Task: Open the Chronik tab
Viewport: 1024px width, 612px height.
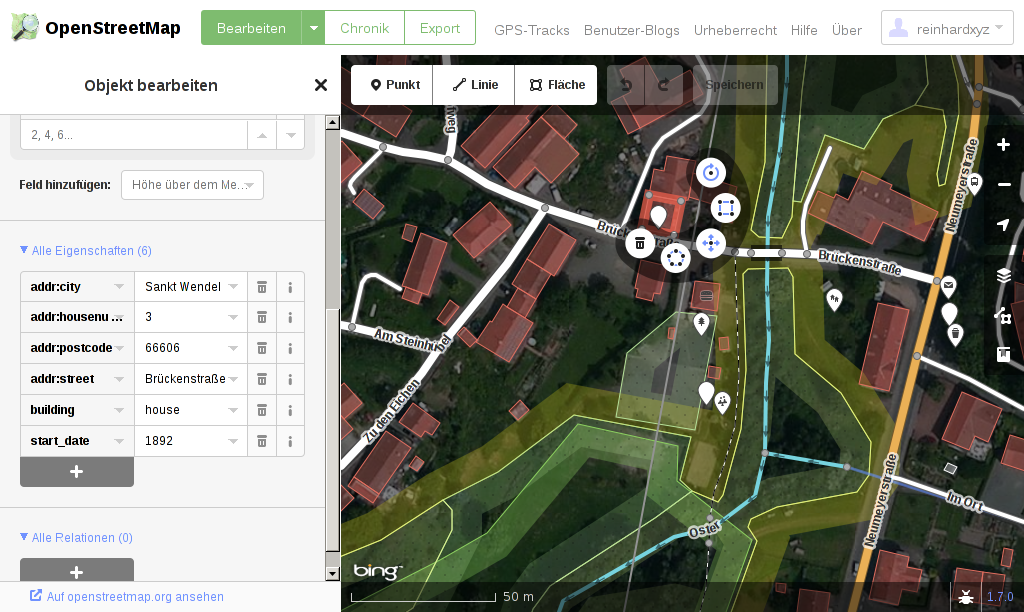Action: click(x=364, y=29)
